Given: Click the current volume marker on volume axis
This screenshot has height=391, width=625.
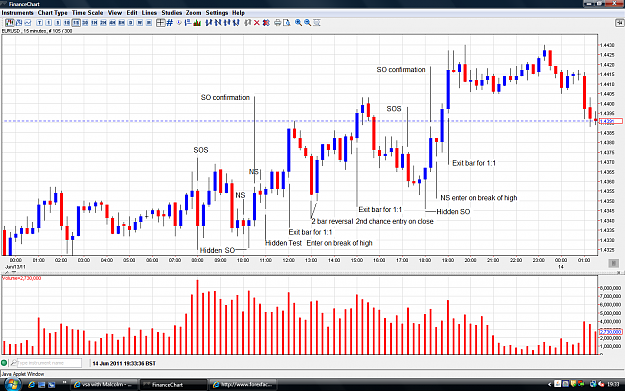Looking at the screenshot, I should click(x=611, y=332).
